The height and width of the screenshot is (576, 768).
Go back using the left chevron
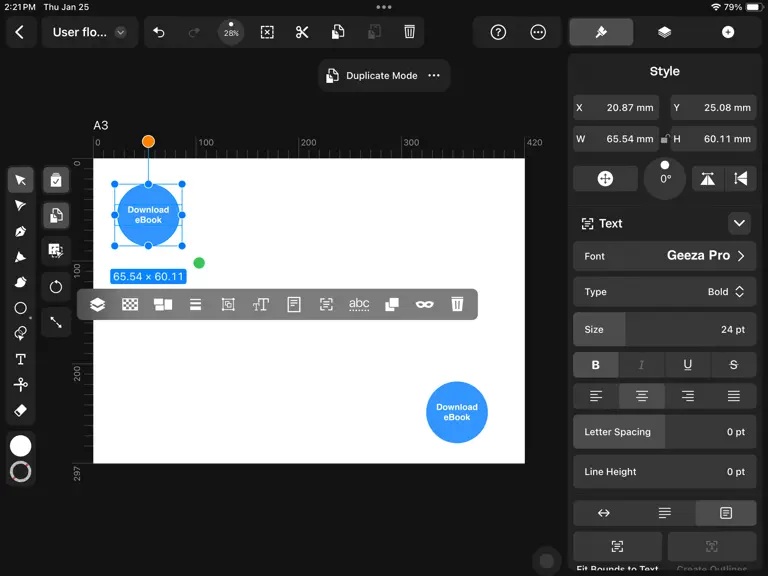click(20, 32)
